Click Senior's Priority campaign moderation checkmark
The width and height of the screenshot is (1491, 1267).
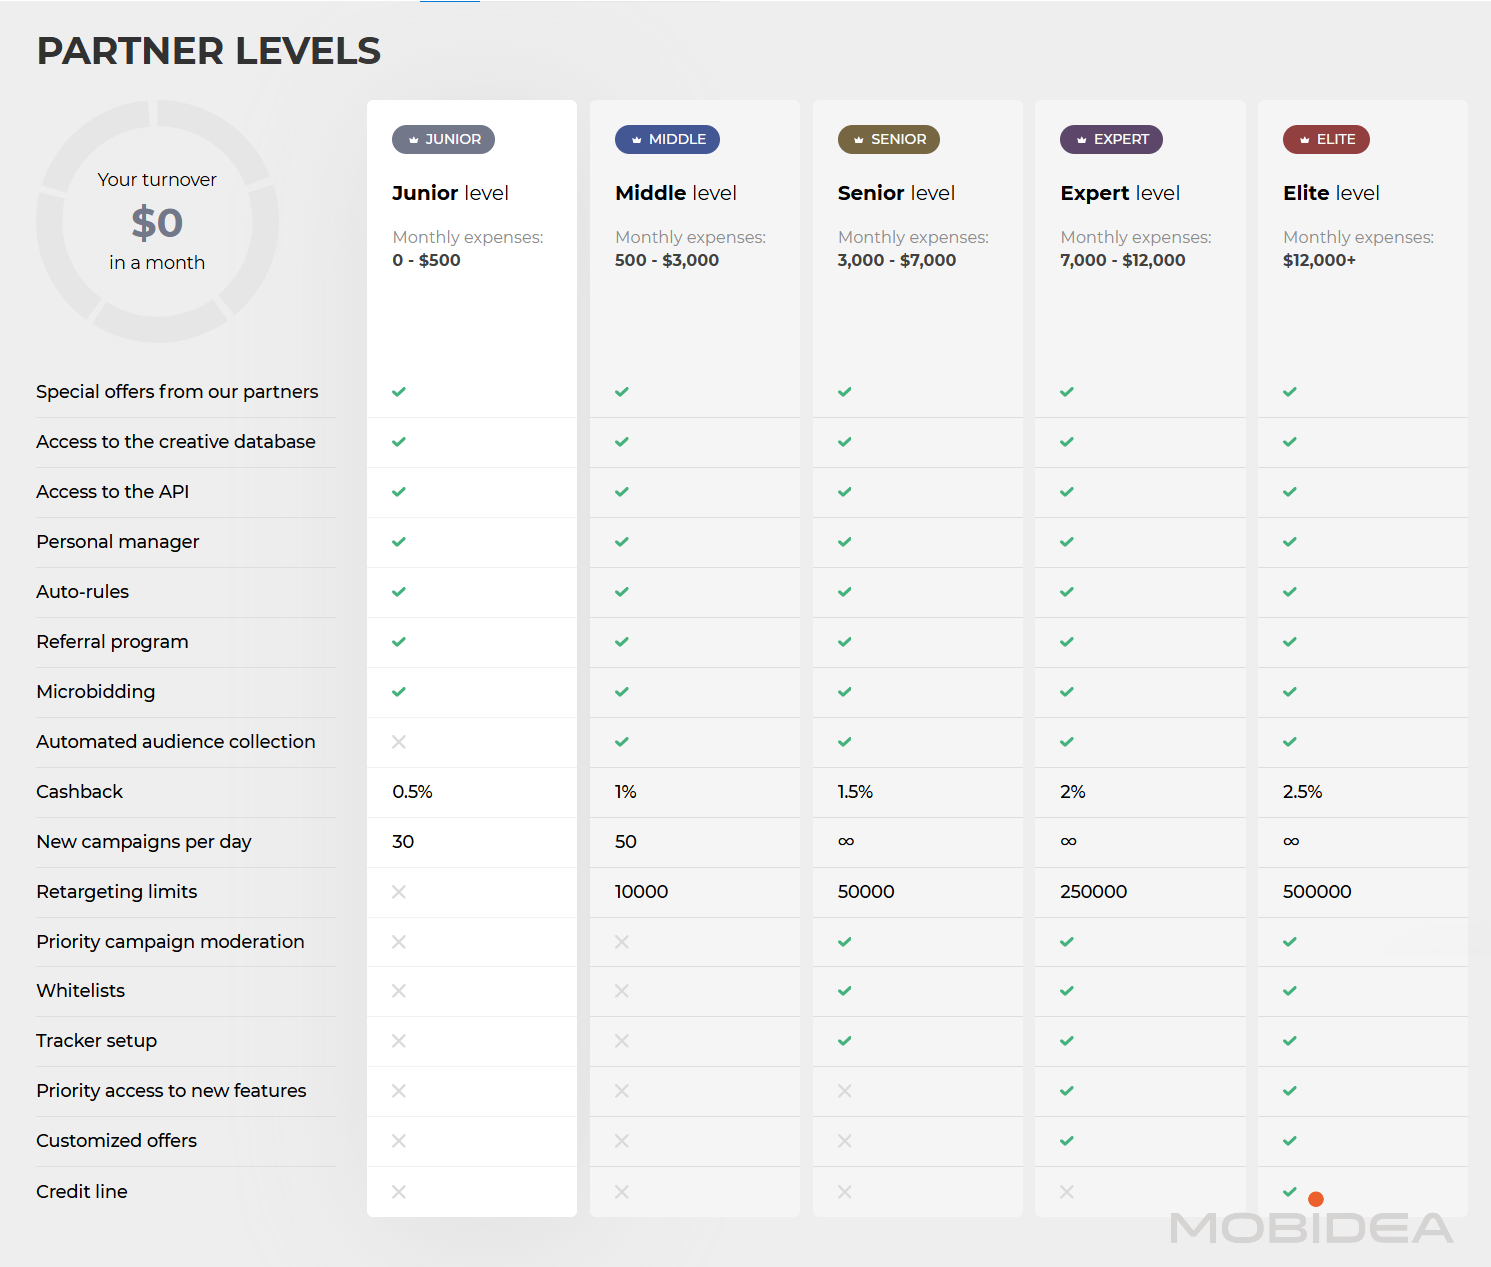(x=845, y=942)
